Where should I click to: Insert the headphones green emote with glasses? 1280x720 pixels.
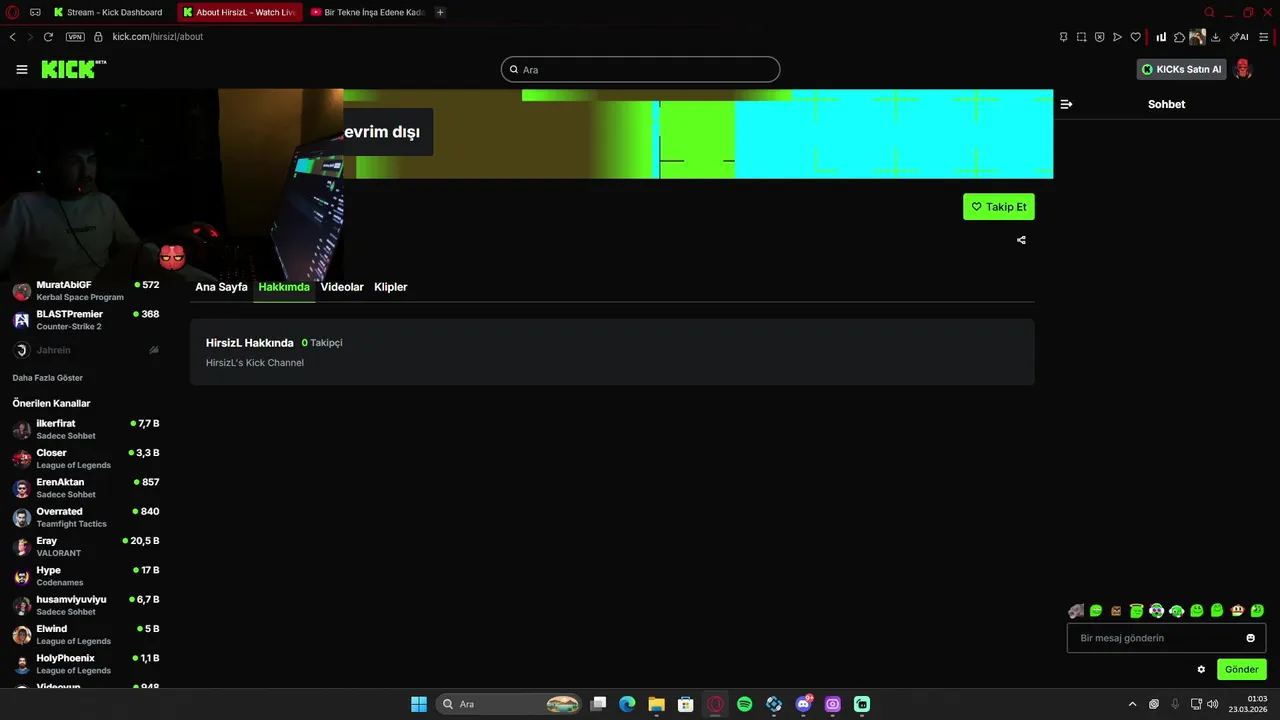(1157, 610)
